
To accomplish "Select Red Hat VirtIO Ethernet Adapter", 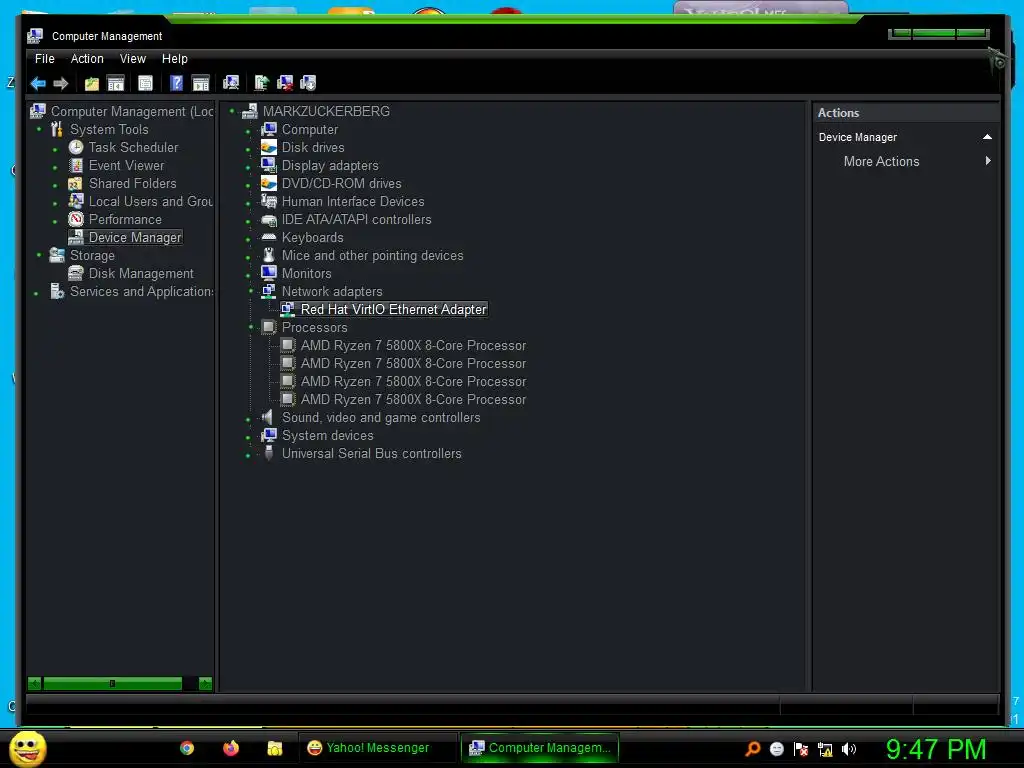I will pos(393,310).
